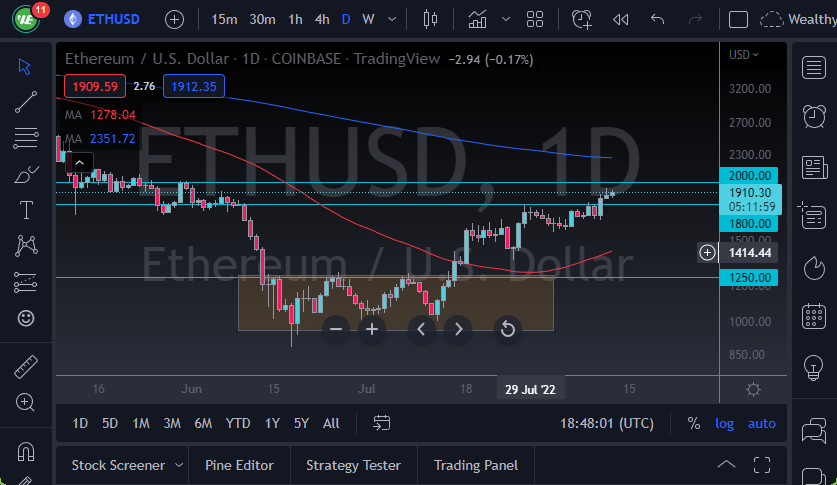Viewport: 837px width, 485px height.
Task: Open the emoji icons tool
Action: tap(26, 319)
